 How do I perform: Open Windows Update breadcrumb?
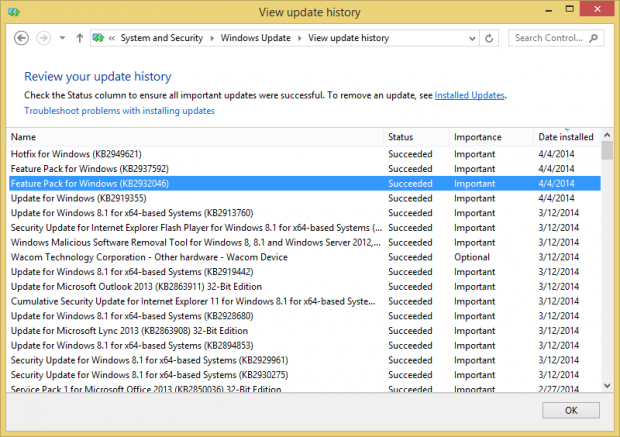click(x=255, y=38)
